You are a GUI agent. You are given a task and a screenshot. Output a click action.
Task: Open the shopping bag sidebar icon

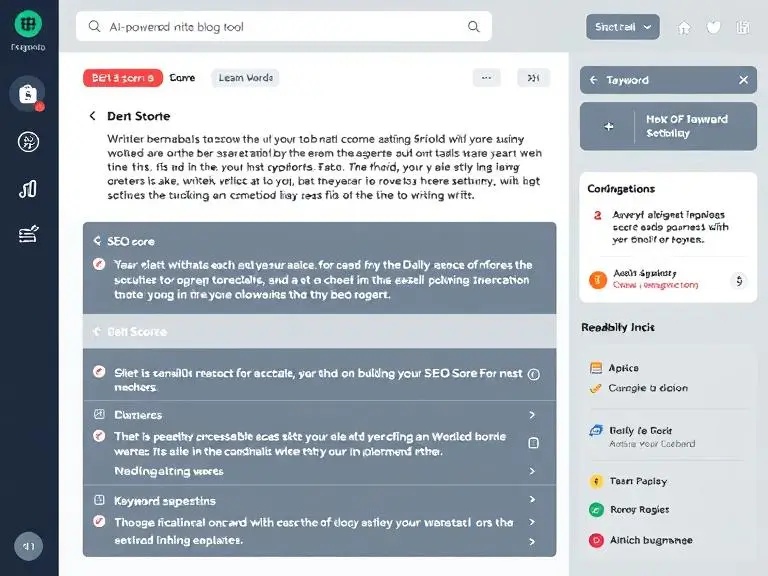pyautogui.click(x=28, y=93)
